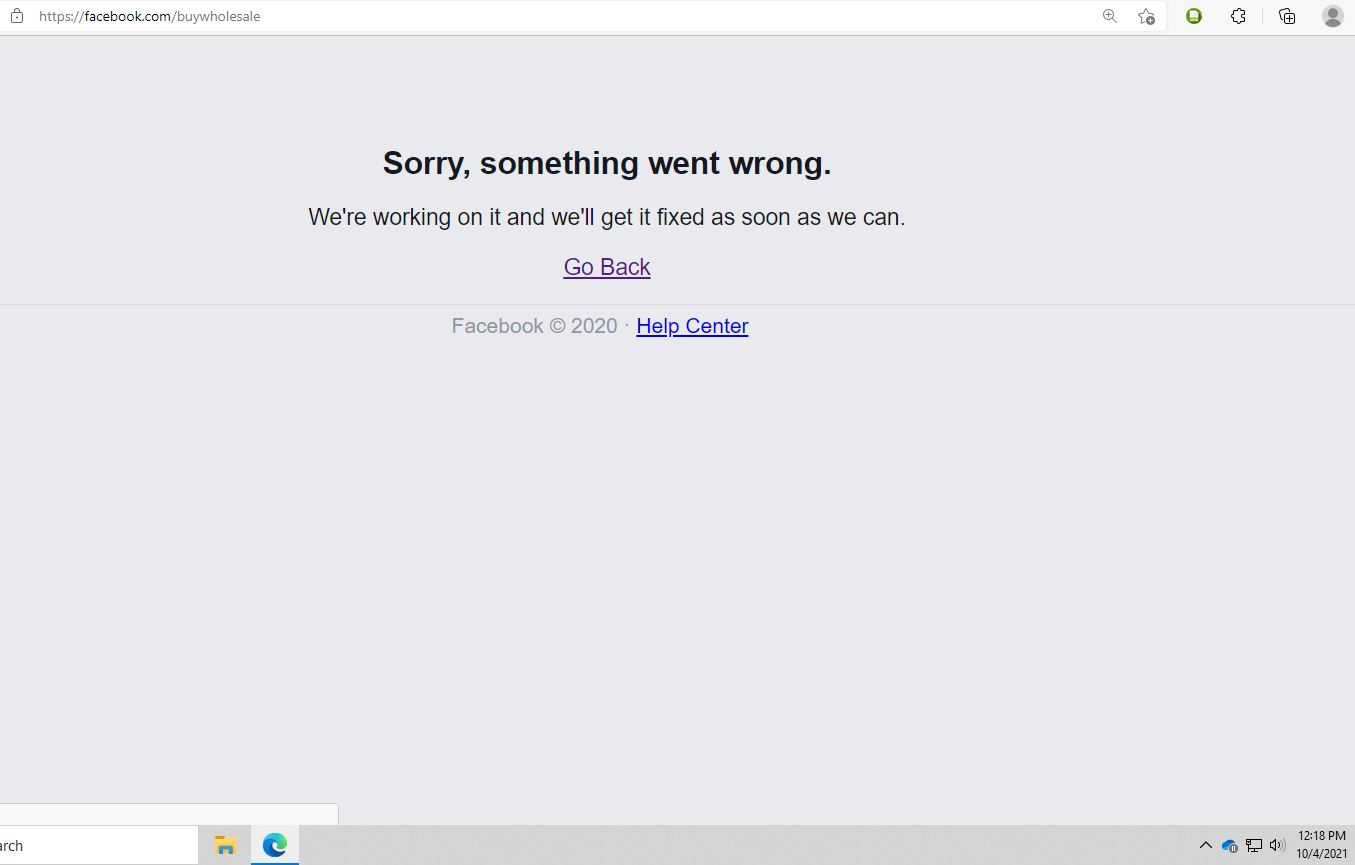The height and width of the screenshot is (865, 1355).
Task: Follow the Go Back link
Action: (607, 267)
